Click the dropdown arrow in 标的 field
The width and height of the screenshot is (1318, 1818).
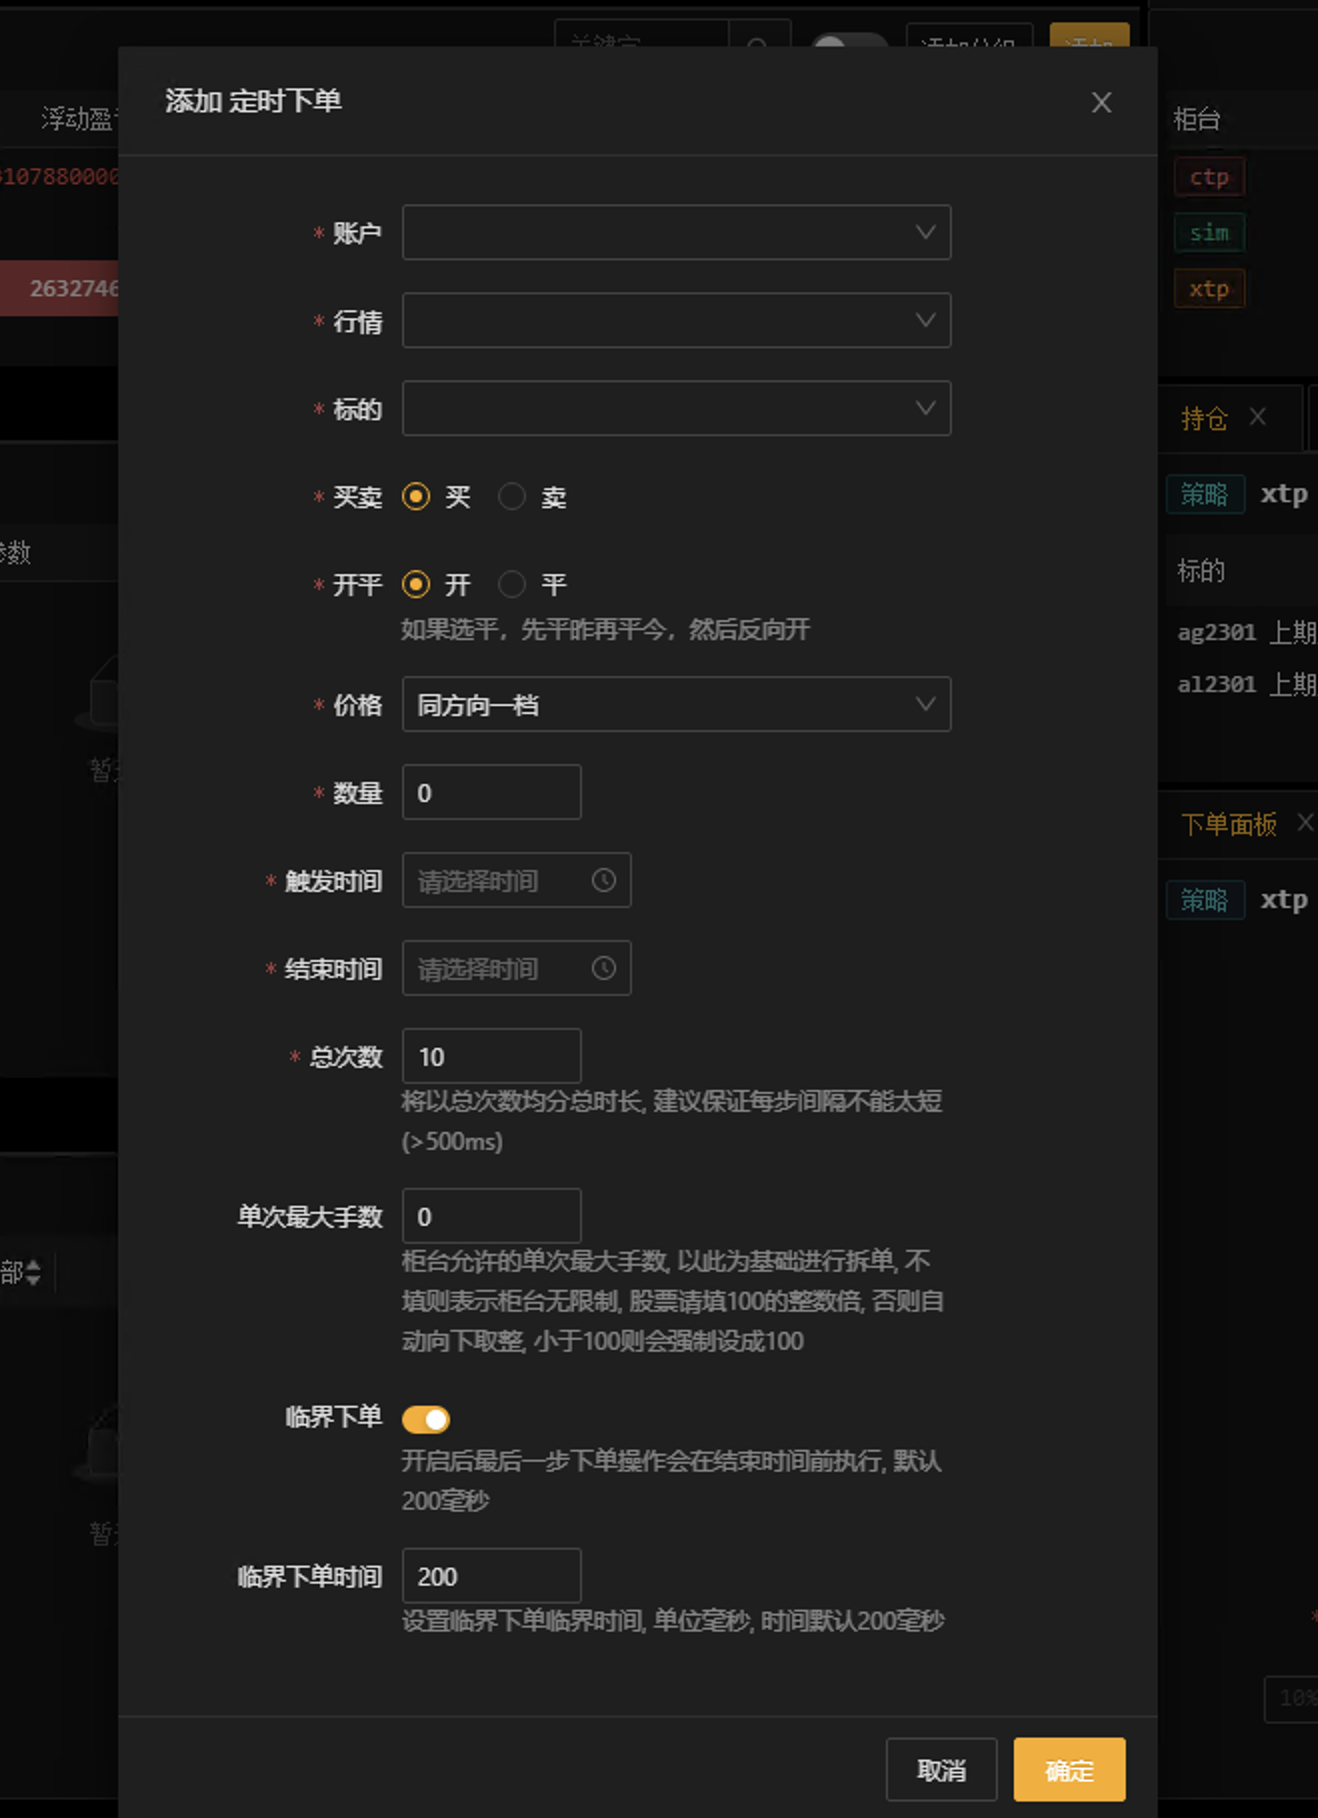pyautogui.click(x=925, y=408)
